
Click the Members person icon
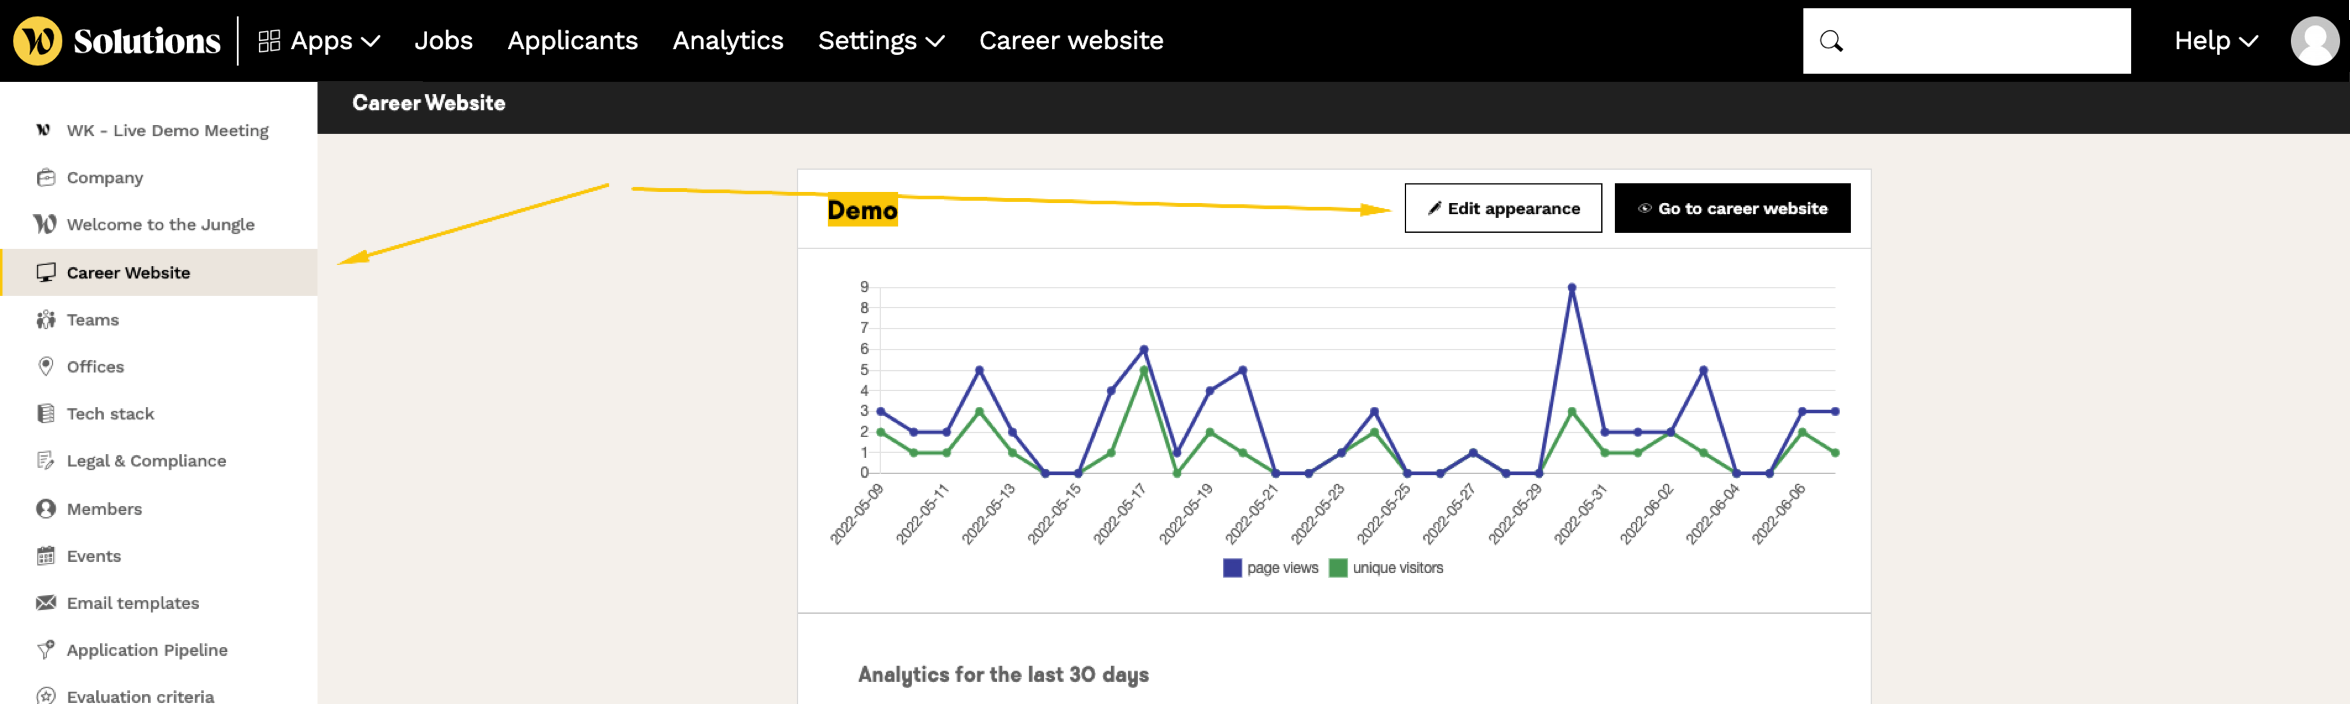click(46, 509)
